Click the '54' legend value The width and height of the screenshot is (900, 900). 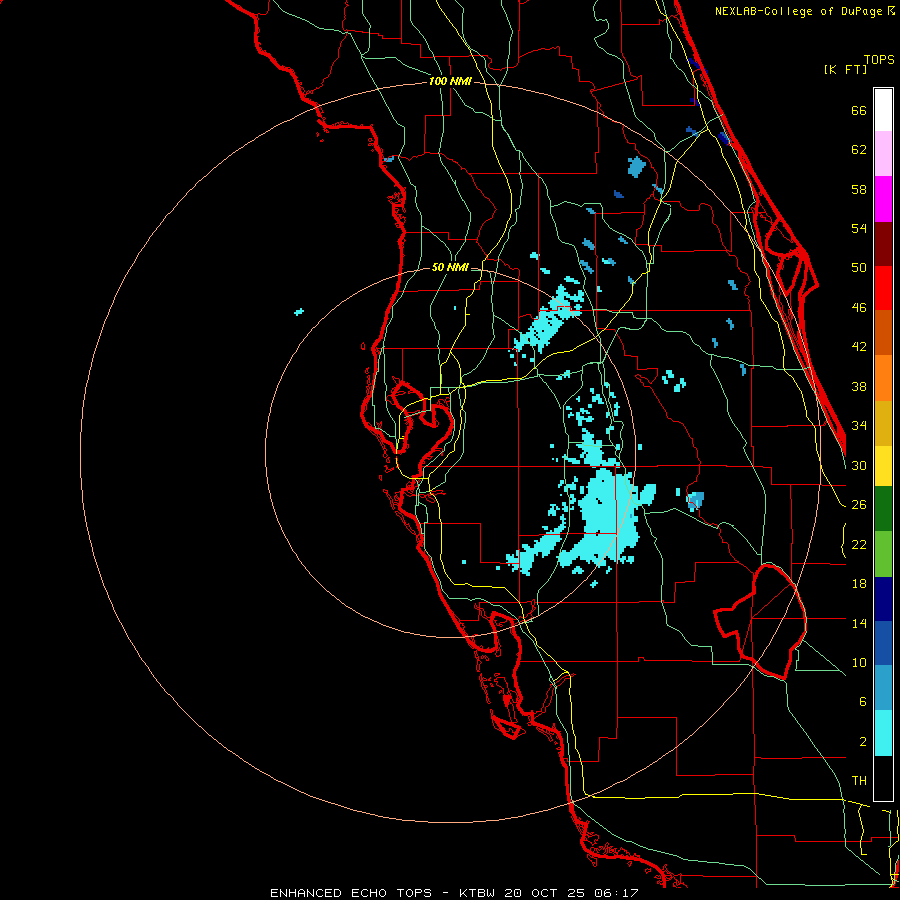click(x=859, y=228)
